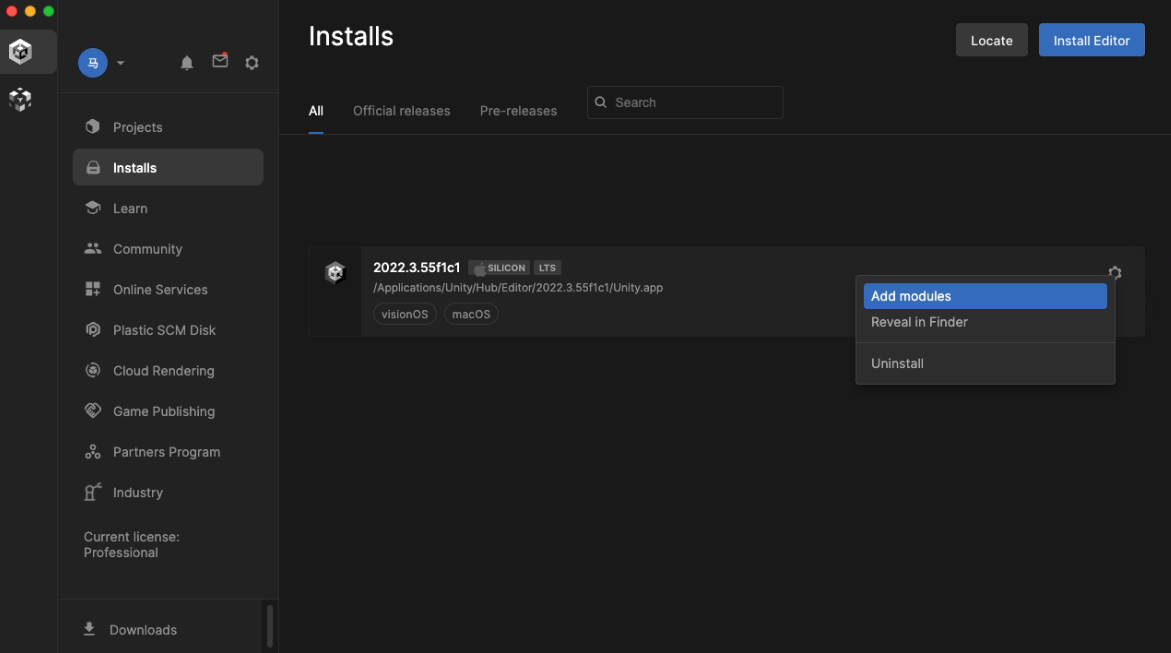Click the SILICON badge
The width and height of the screenshot is (1171, 653).
[x=499, y=267]
